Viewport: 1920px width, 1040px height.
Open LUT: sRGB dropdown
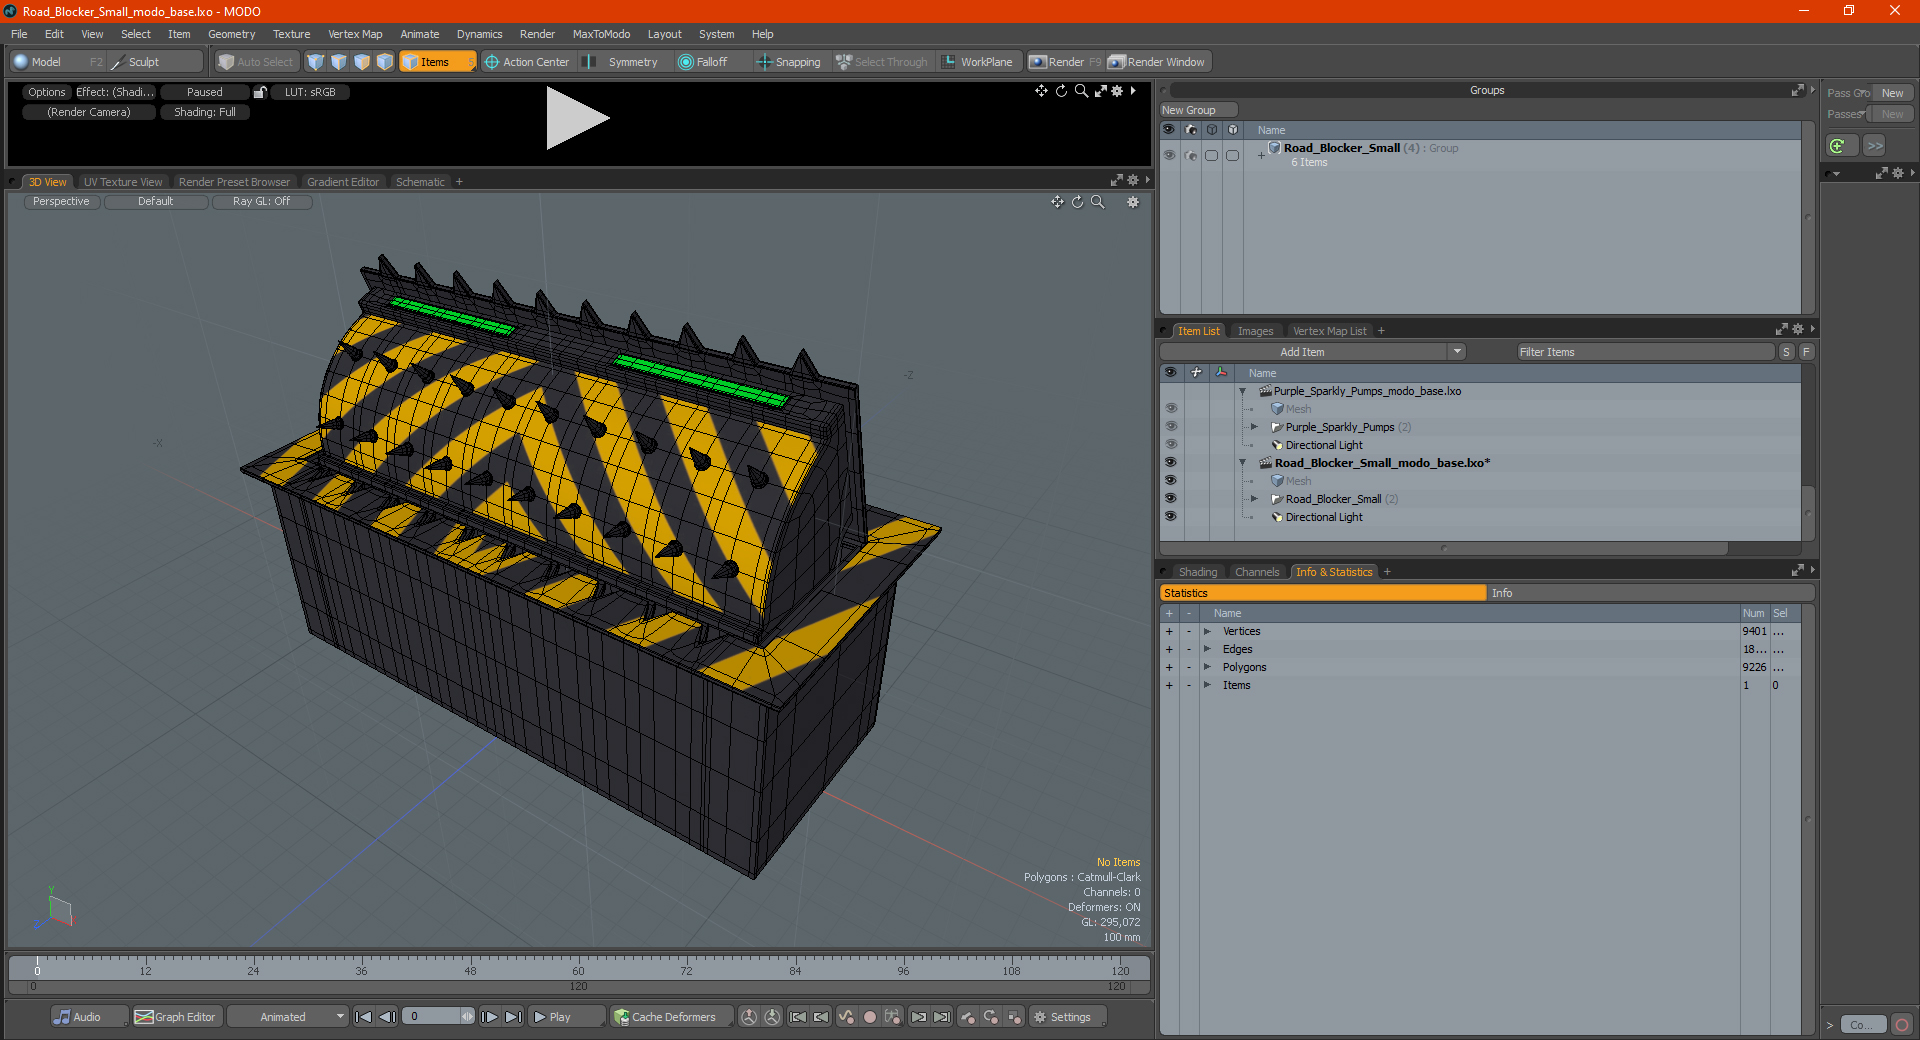point(310,92)
